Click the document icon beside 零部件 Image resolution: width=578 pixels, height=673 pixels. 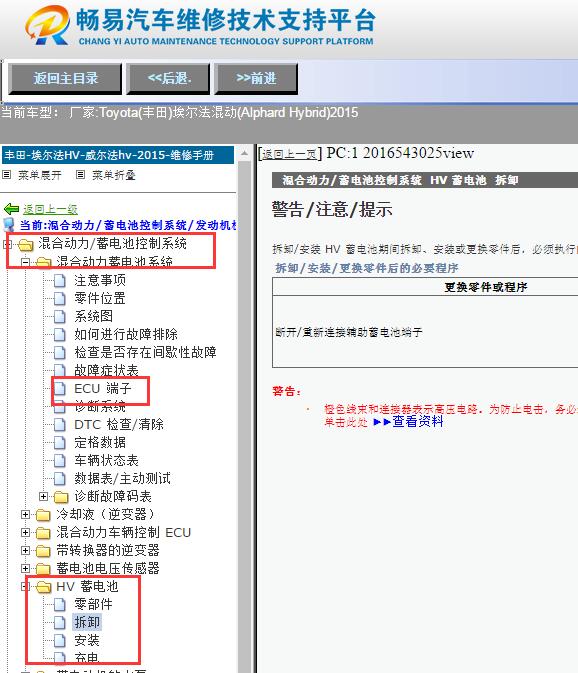click(x=60, y=605)
